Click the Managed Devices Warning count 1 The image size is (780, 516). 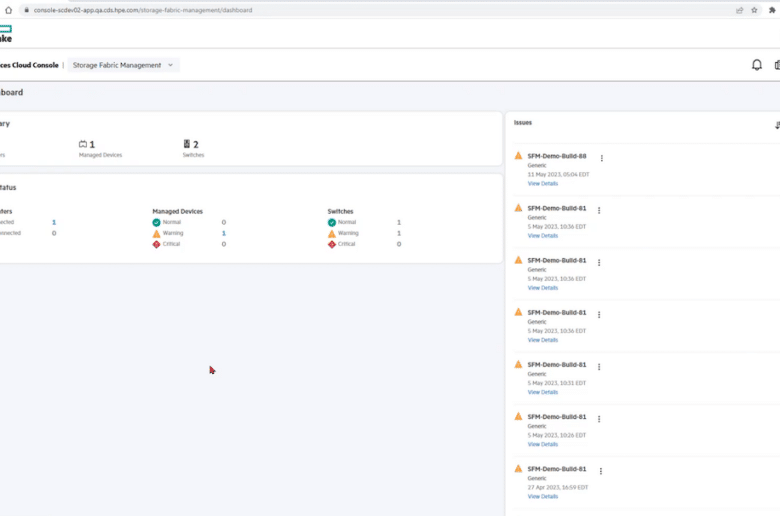click(223, 233)
